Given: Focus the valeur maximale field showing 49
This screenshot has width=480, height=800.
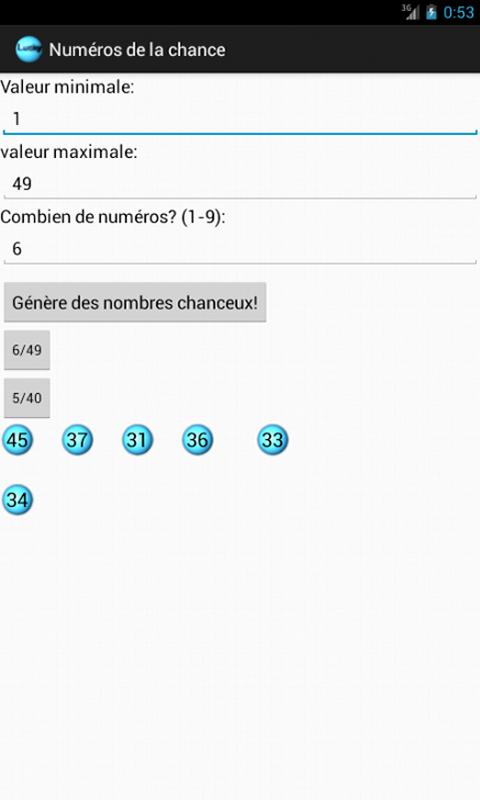Looking at the screenshot, I should pos(240,184).
